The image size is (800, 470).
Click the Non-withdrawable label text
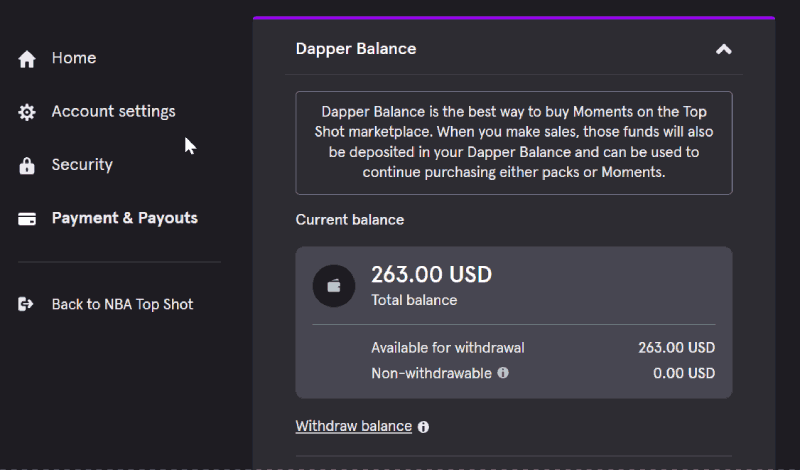coord(431,373)
